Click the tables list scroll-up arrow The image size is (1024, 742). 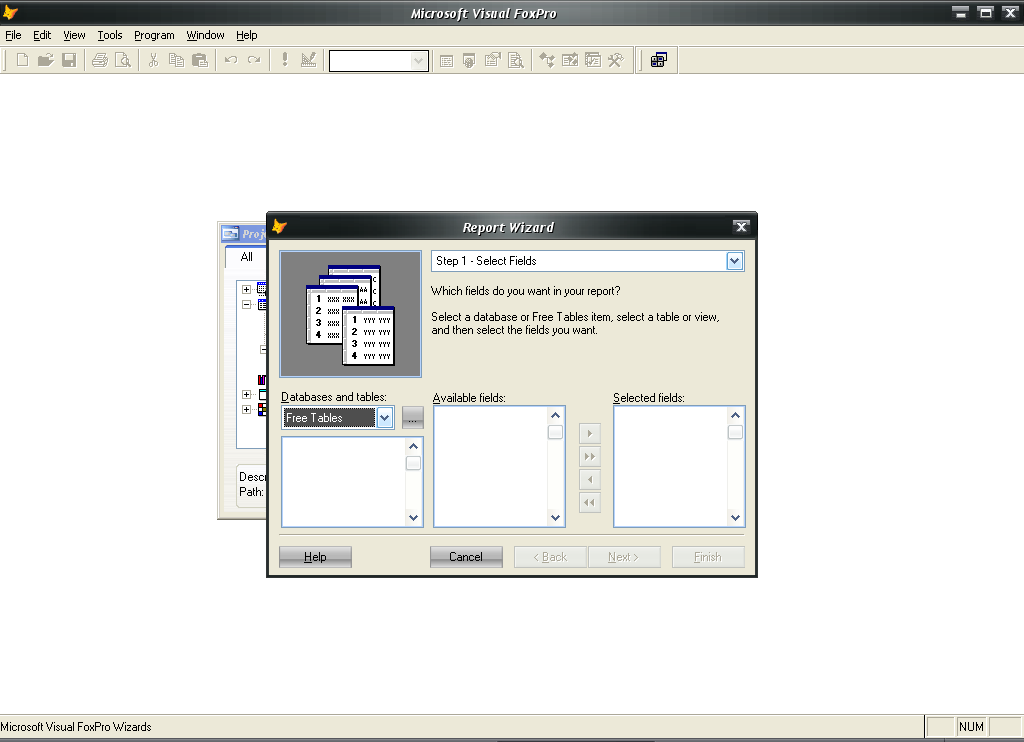click(413, 447)
